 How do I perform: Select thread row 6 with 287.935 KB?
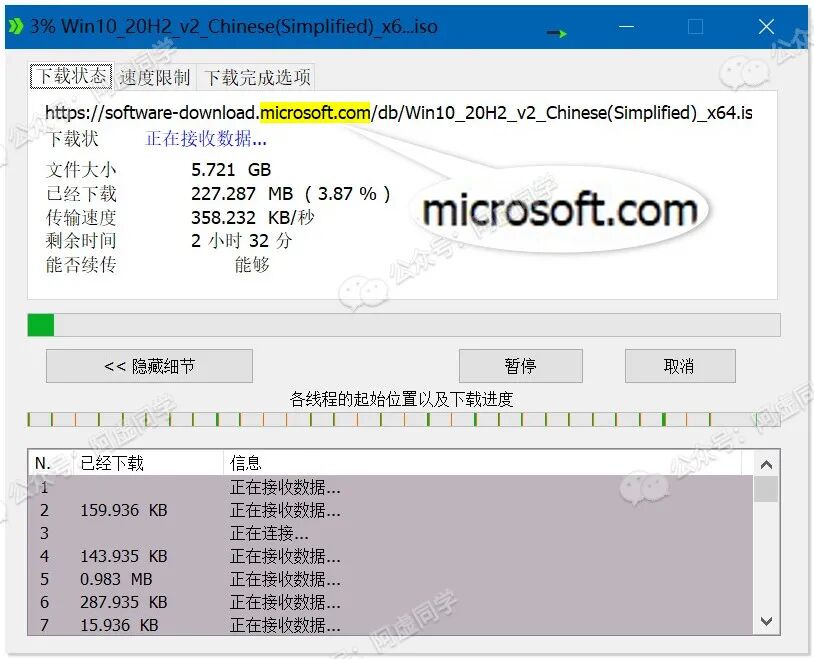[x=390, y=602]
